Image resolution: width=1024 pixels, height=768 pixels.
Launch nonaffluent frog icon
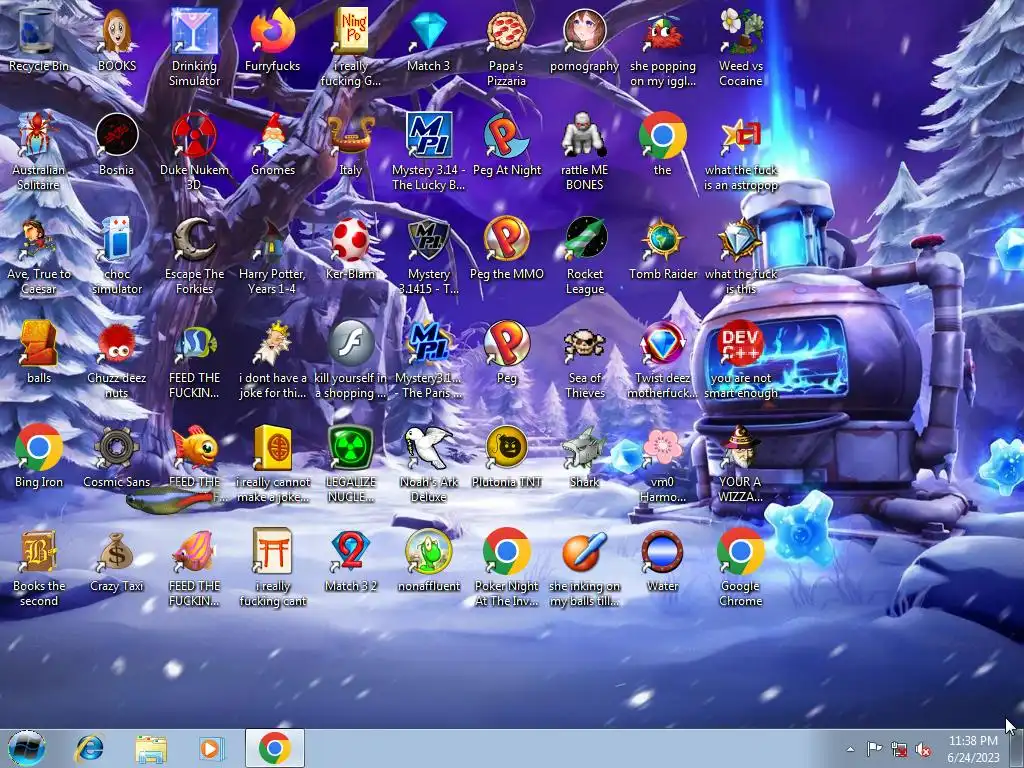click(428, 560)
